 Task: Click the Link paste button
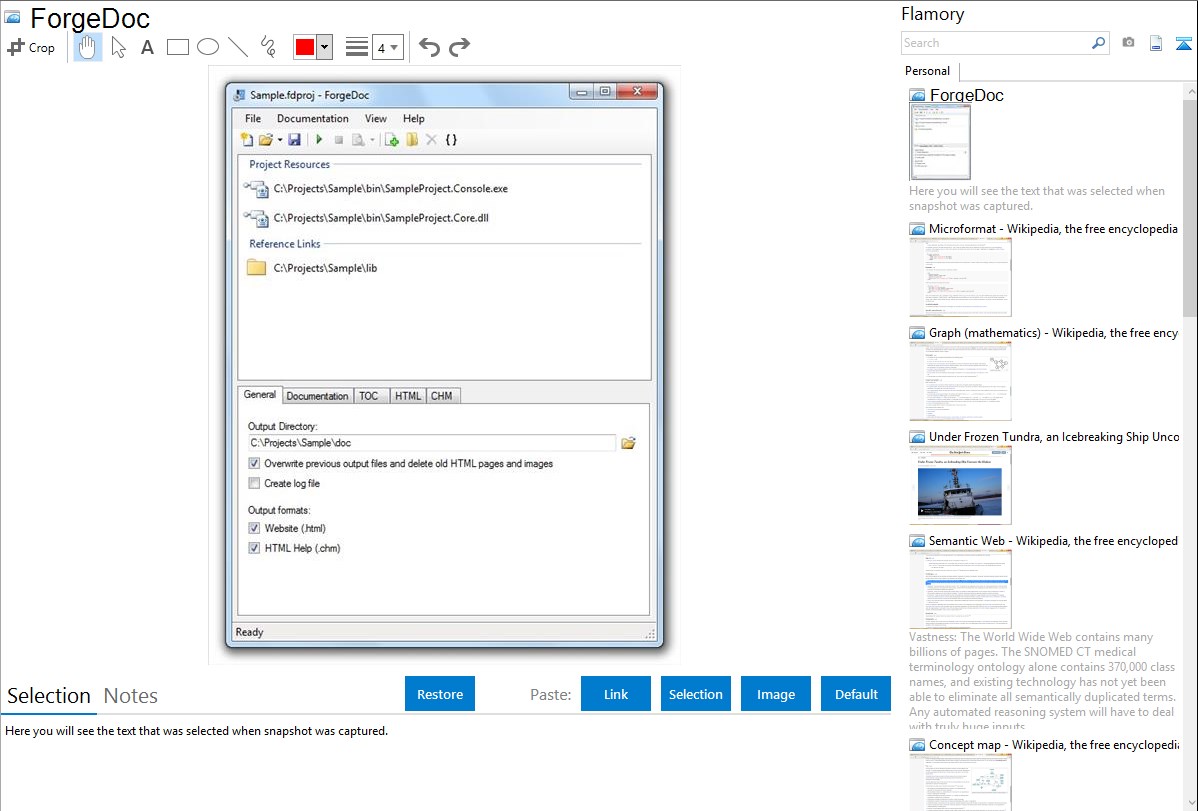coord(616,694)
